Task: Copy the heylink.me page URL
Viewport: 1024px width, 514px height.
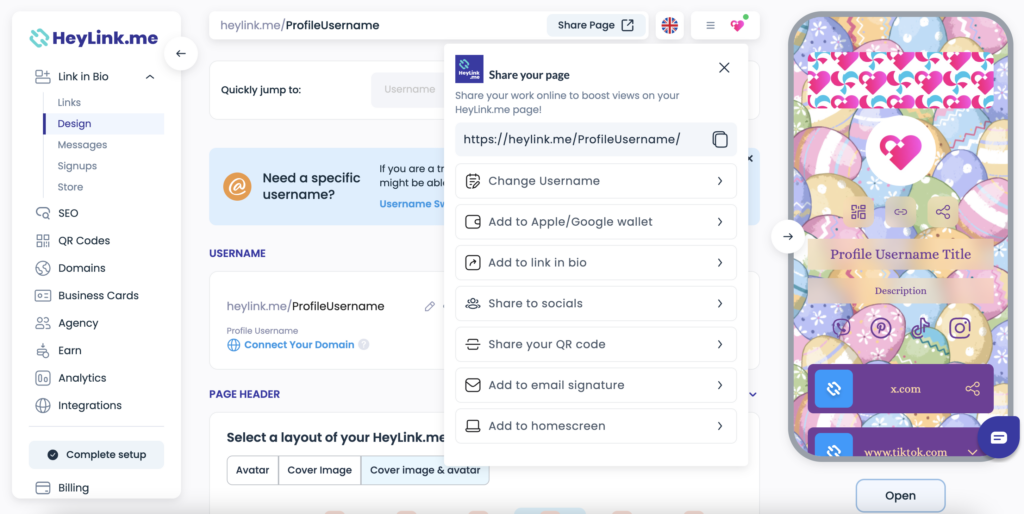Action: [x=720, y=139]
